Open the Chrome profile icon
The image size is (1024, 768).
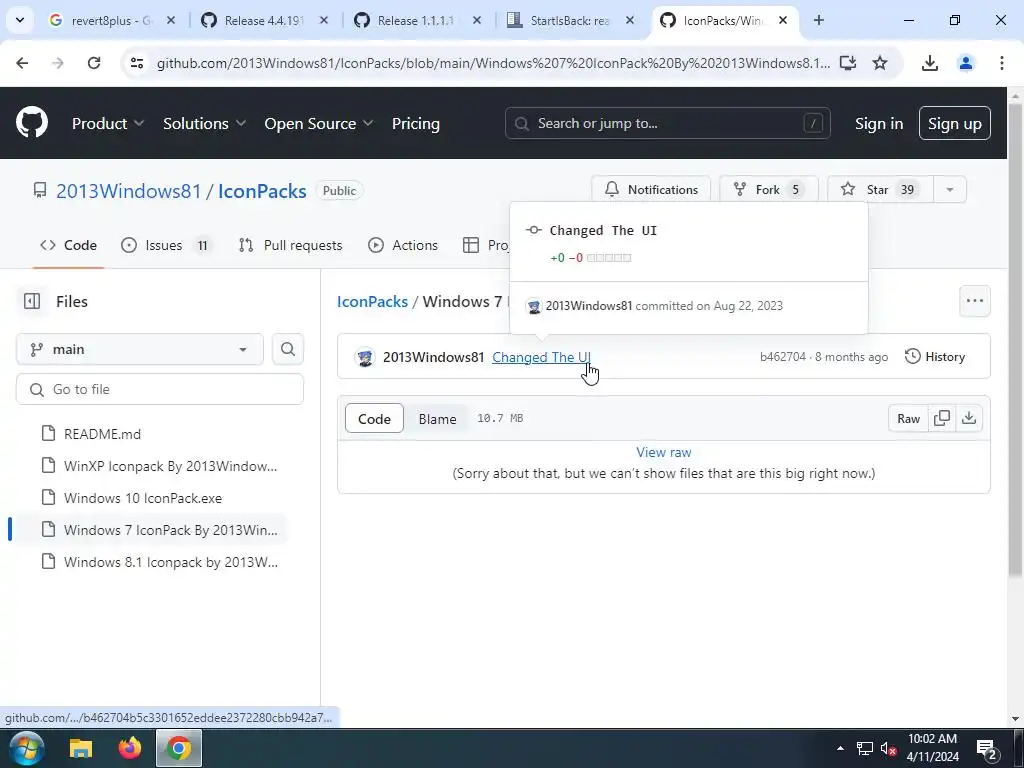966,63
